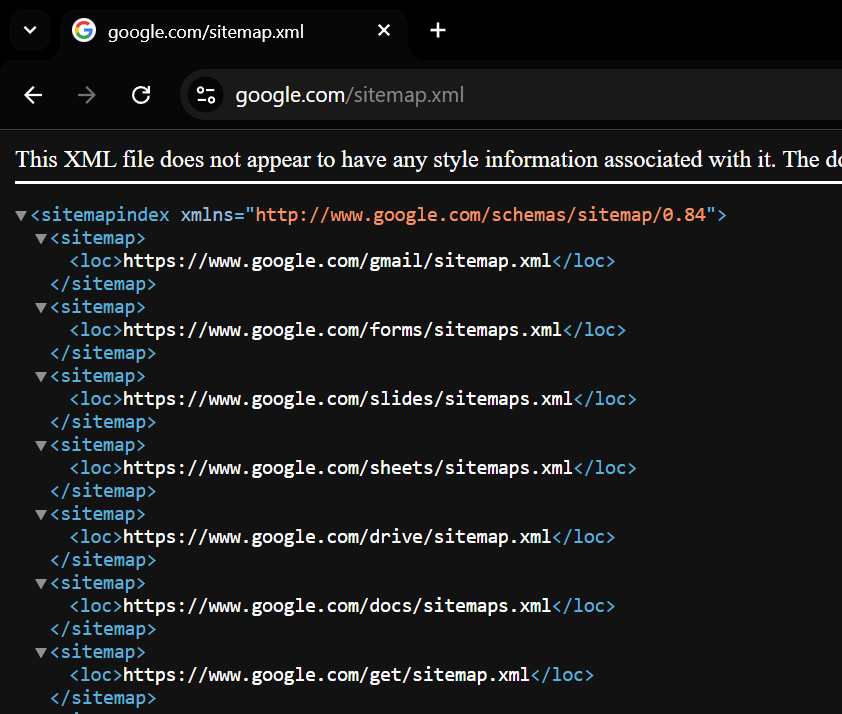Screen dimensions: 842x714
Task: Click the docs/sitemaps.xml loc URL text
Action: pyautogui.click(x=337, y=606)
